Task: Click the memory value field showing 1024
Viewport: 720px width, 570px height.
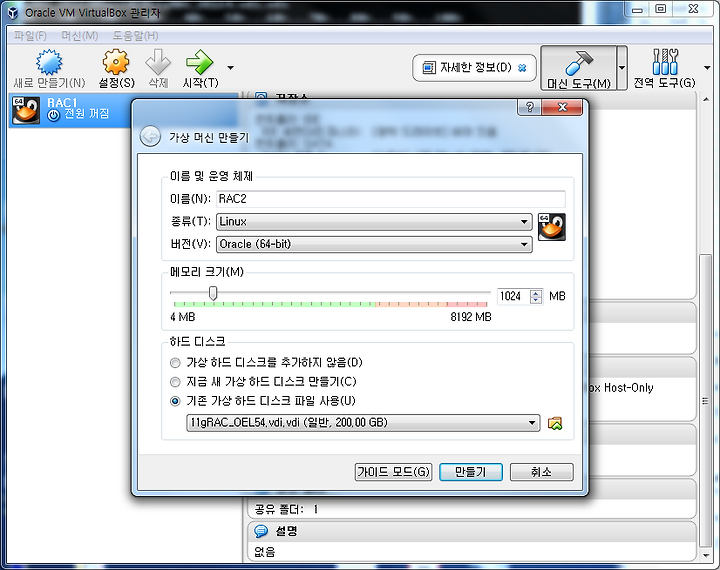Action: [x=513, y=296]
